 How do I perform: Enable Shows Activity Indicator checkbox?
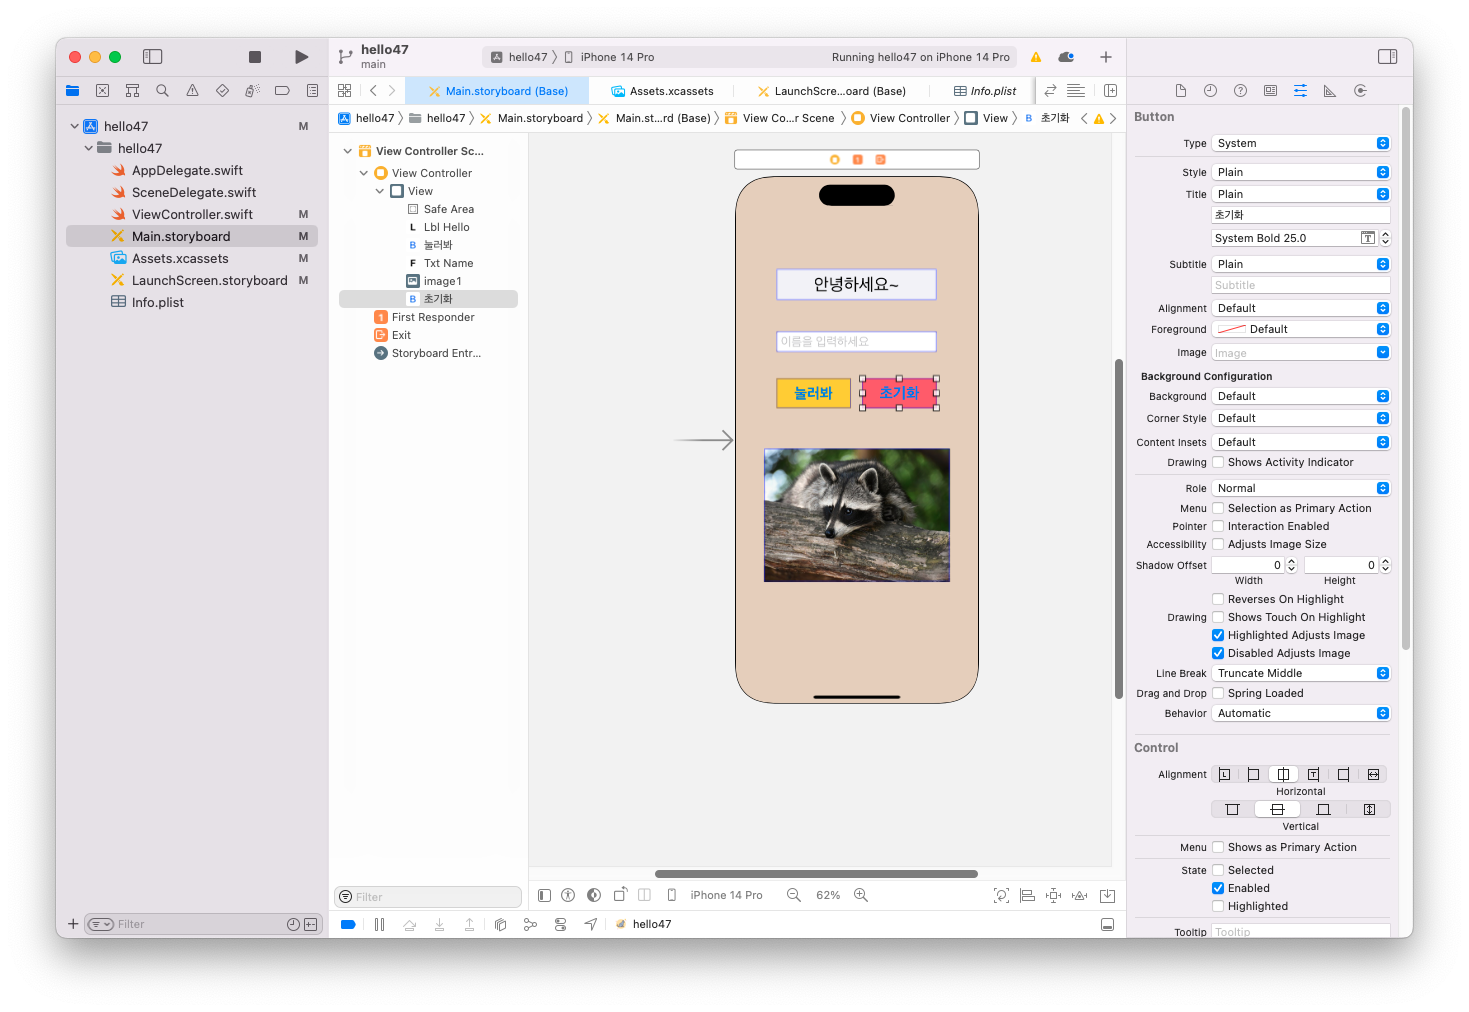[x=1218, y=462]
